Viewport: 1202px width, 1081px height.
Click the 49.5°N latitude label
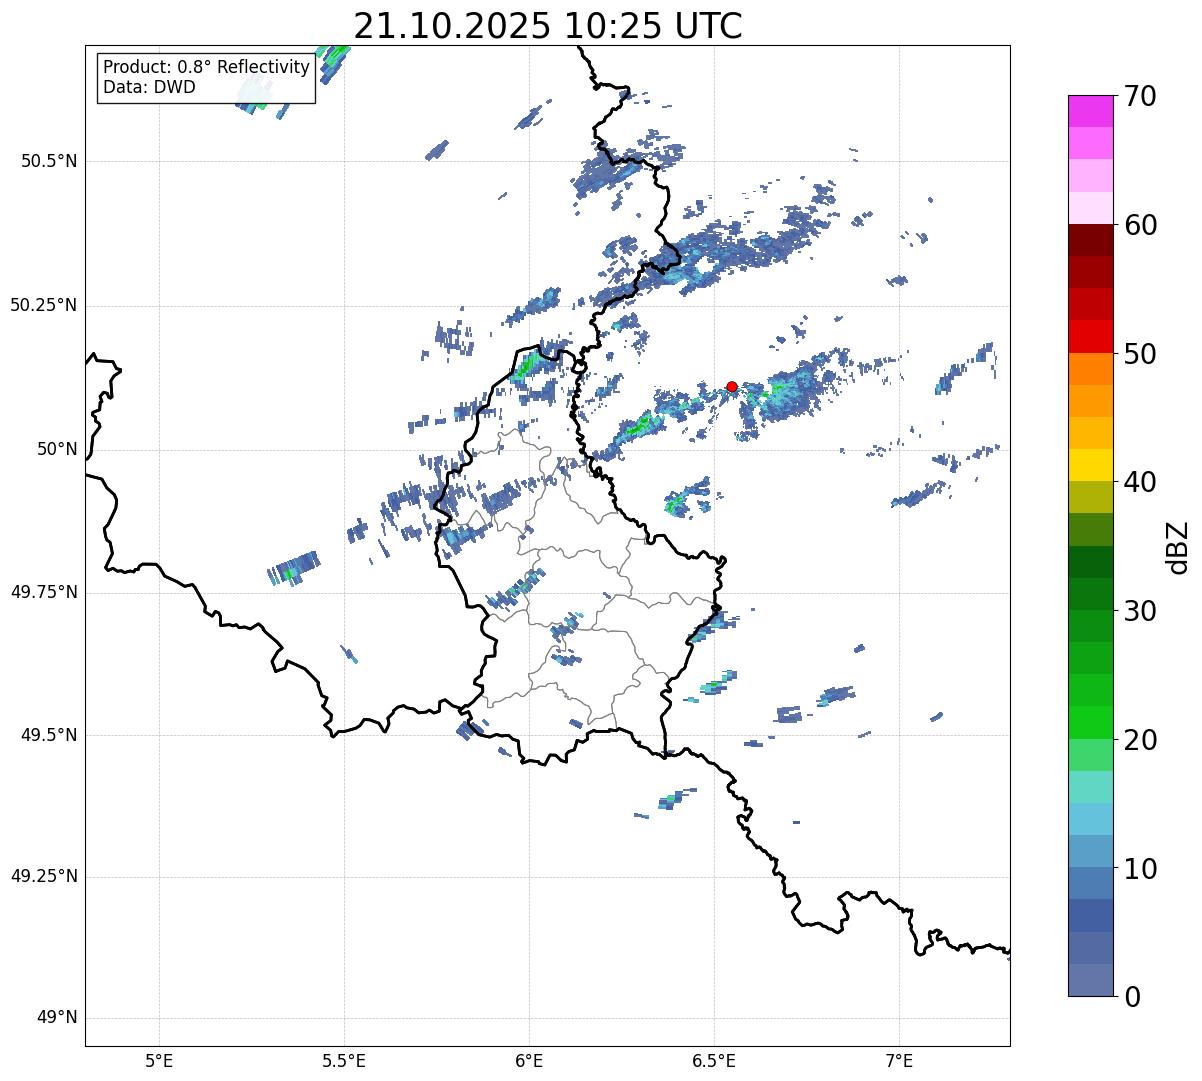tap(49, 735)
